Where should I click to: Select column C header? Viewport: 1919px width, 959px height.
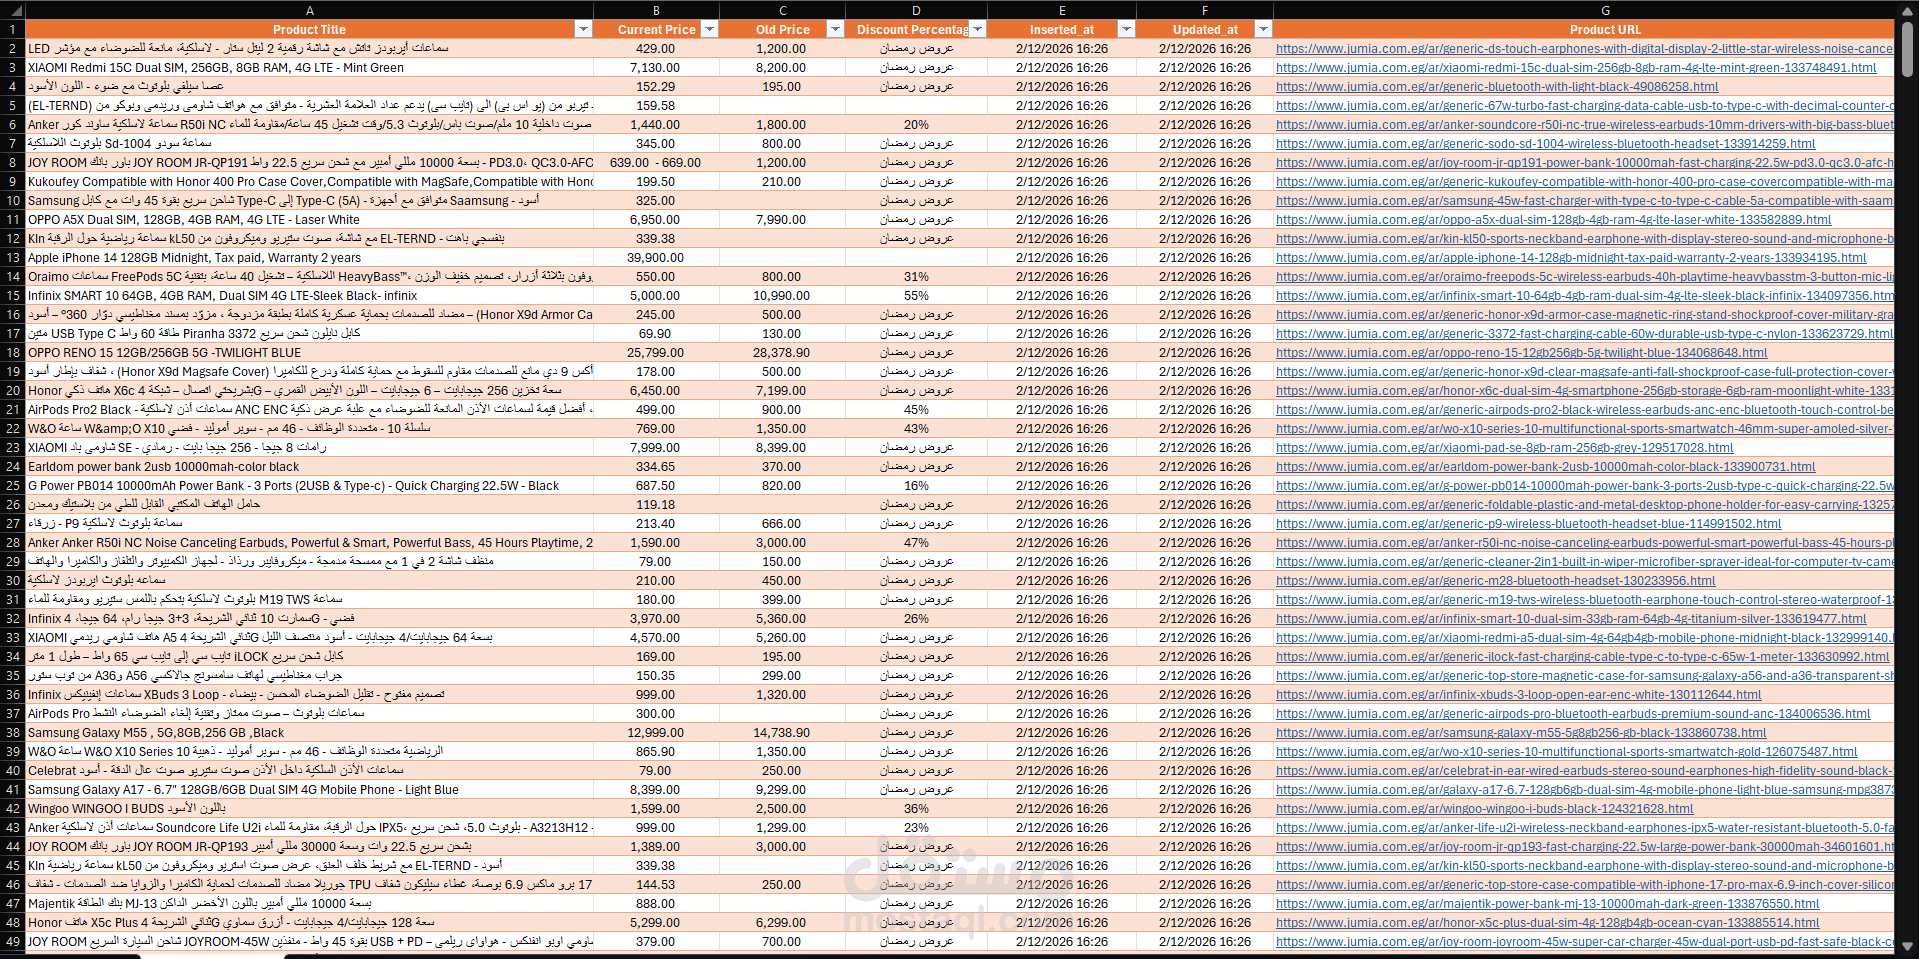pos(782,10)
